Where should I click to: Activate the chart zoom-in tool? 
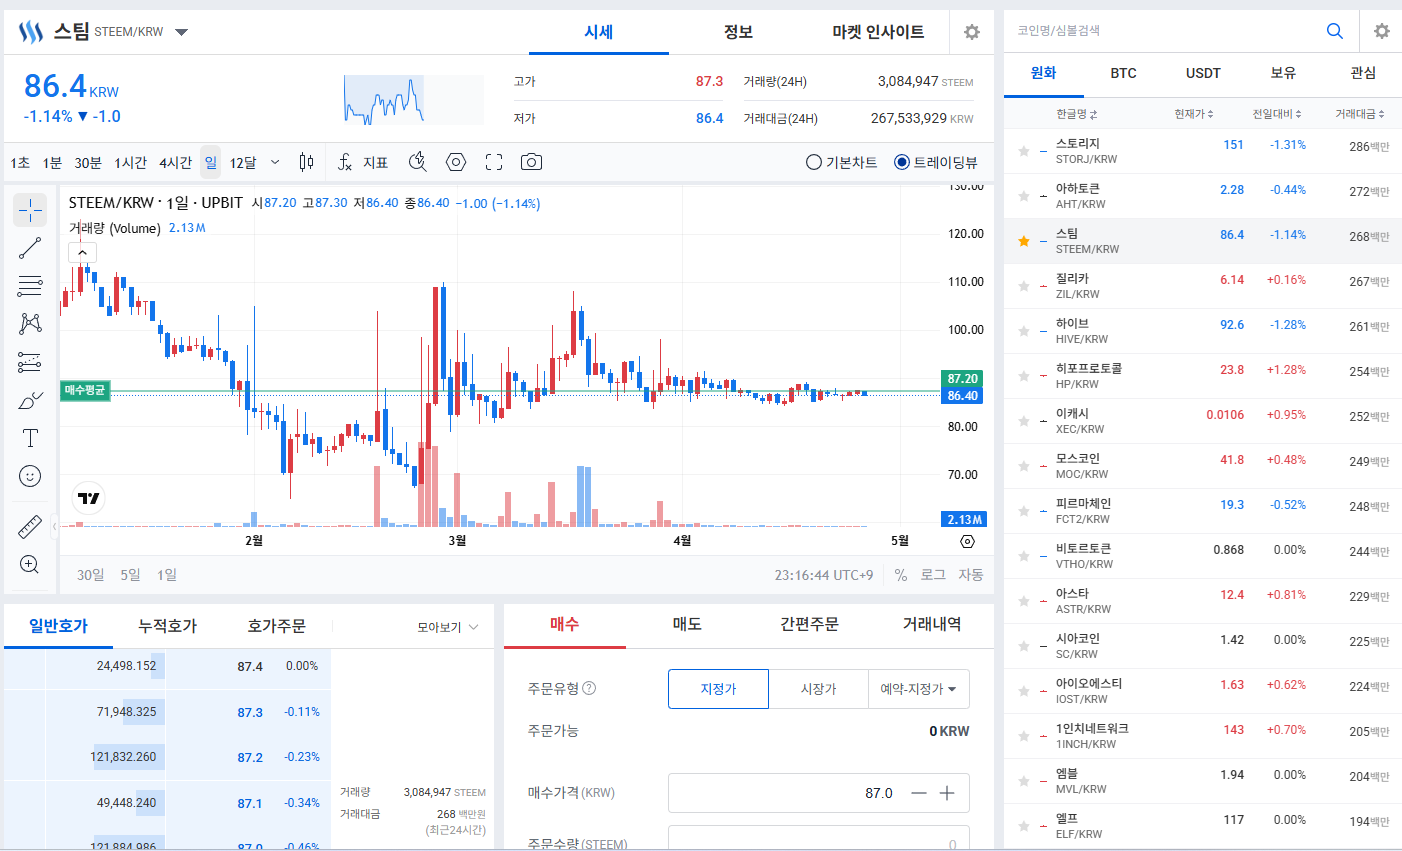click(x=30, y=564)
